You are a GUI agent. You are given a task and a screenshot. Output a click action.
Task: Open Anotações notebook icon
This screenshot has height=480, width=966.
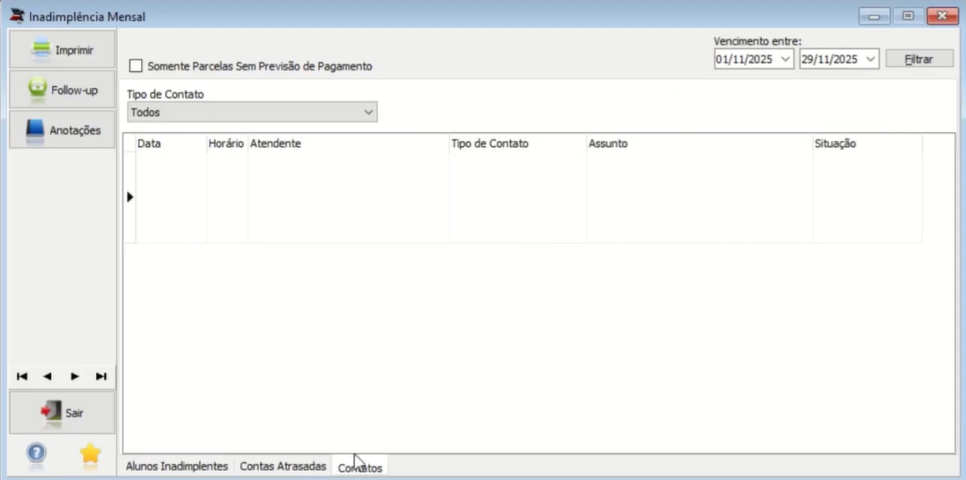35,131
